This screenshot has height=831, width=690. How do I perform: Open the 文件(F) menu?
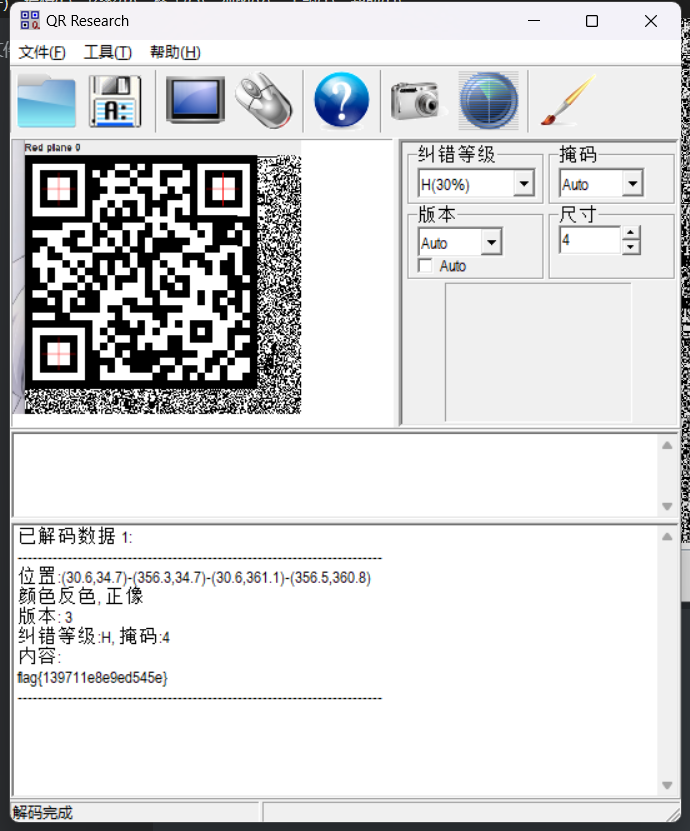(42, 53)
